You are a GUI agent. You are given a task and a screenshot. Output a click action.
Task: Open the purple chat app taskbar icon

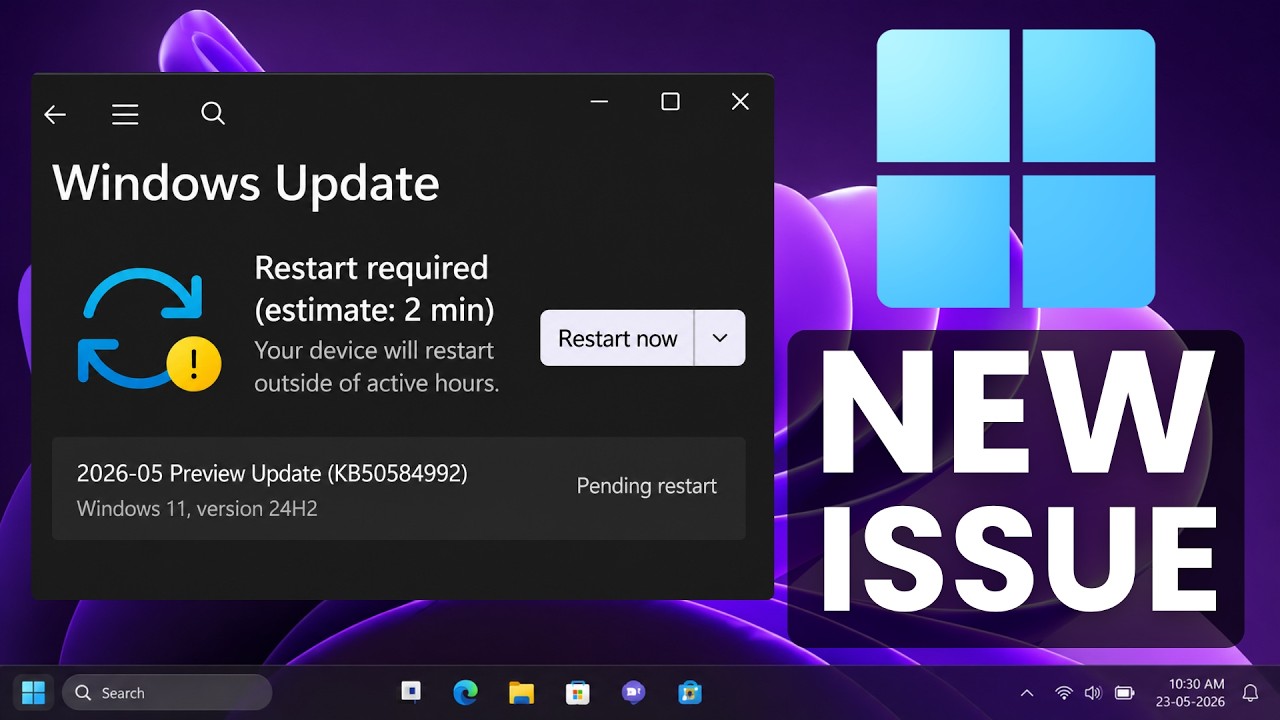point(633,692)
